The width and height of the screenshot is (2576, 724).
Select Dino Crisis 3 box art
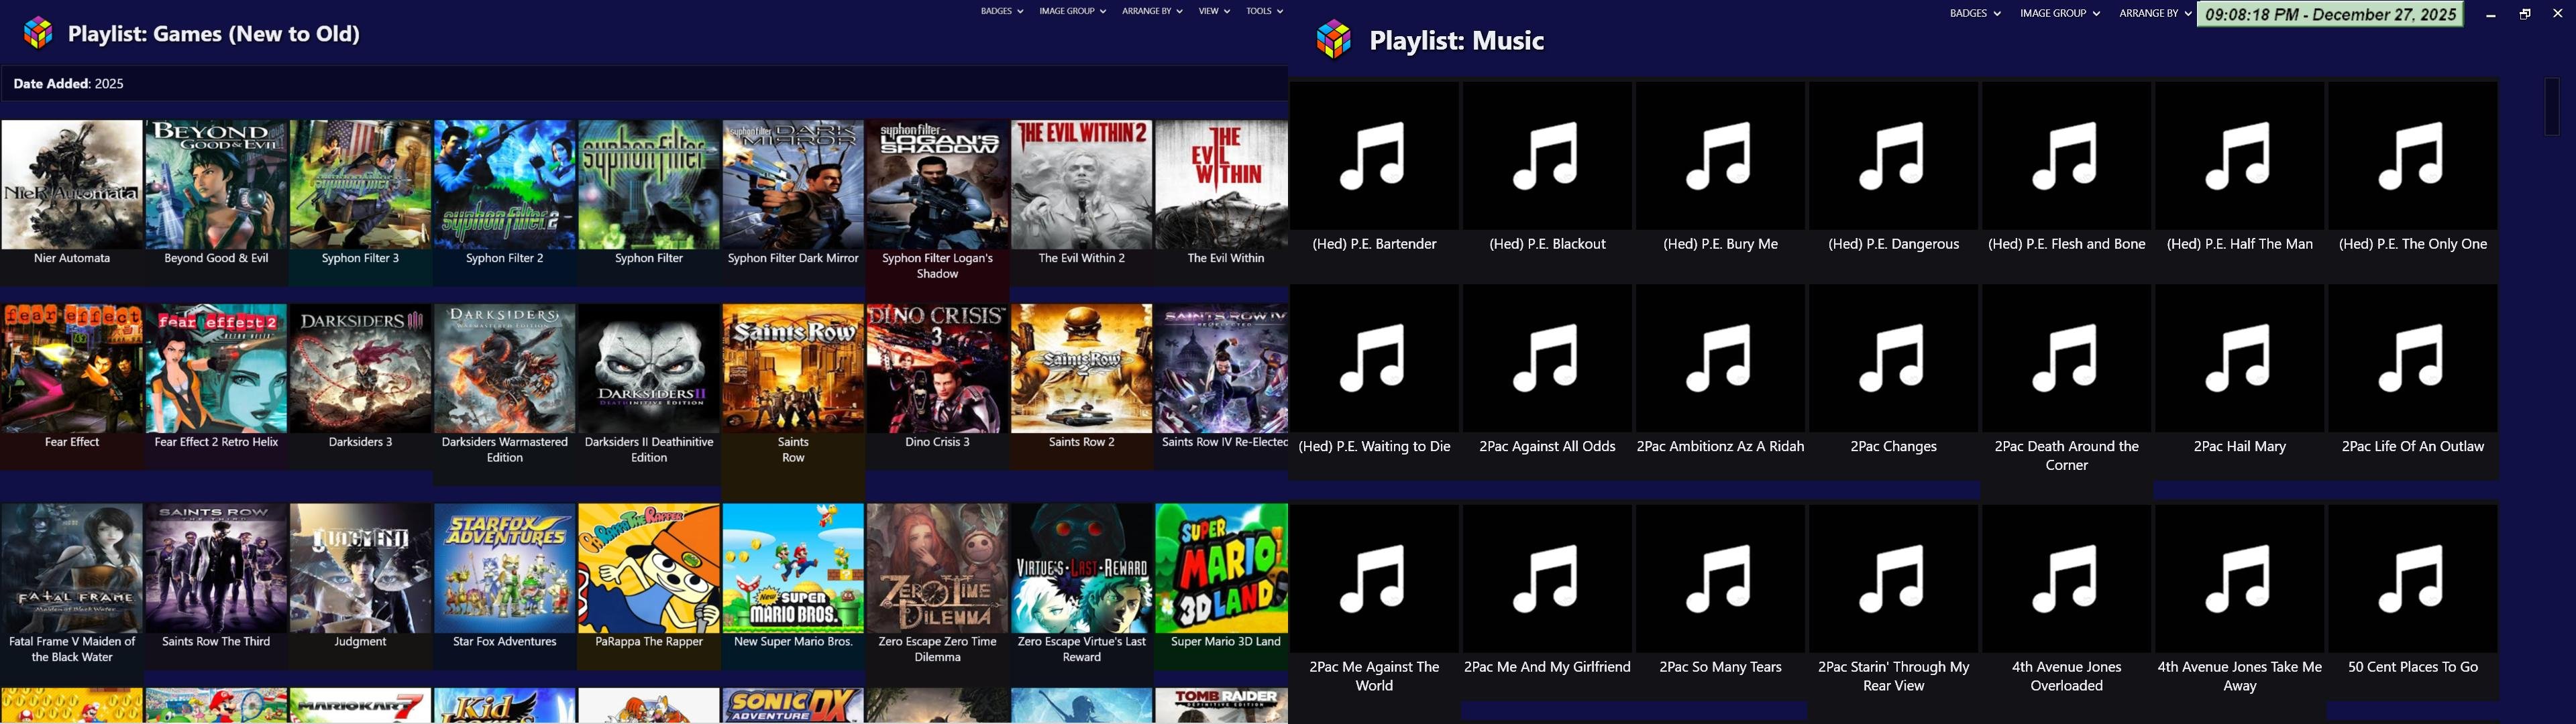coord(937,368)
